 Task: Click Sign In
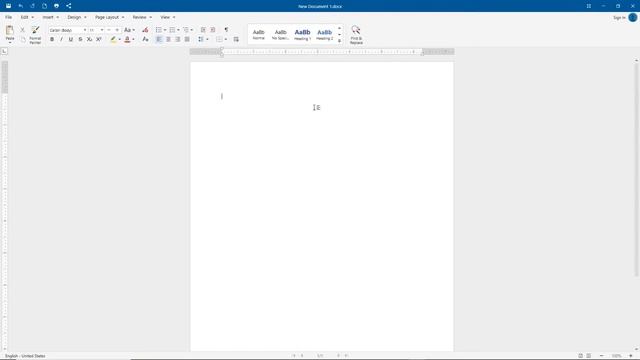[619, 18]
